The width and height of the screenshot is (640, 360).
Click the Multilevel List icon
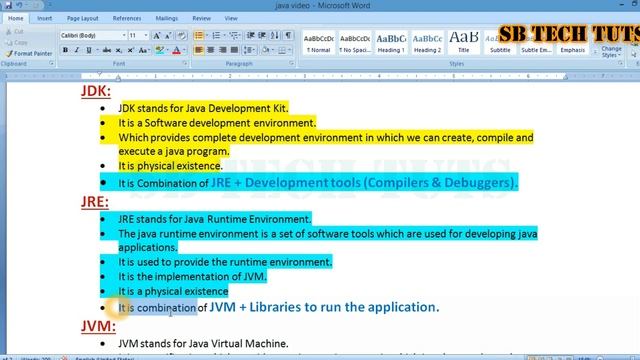[x=234, y=36]
